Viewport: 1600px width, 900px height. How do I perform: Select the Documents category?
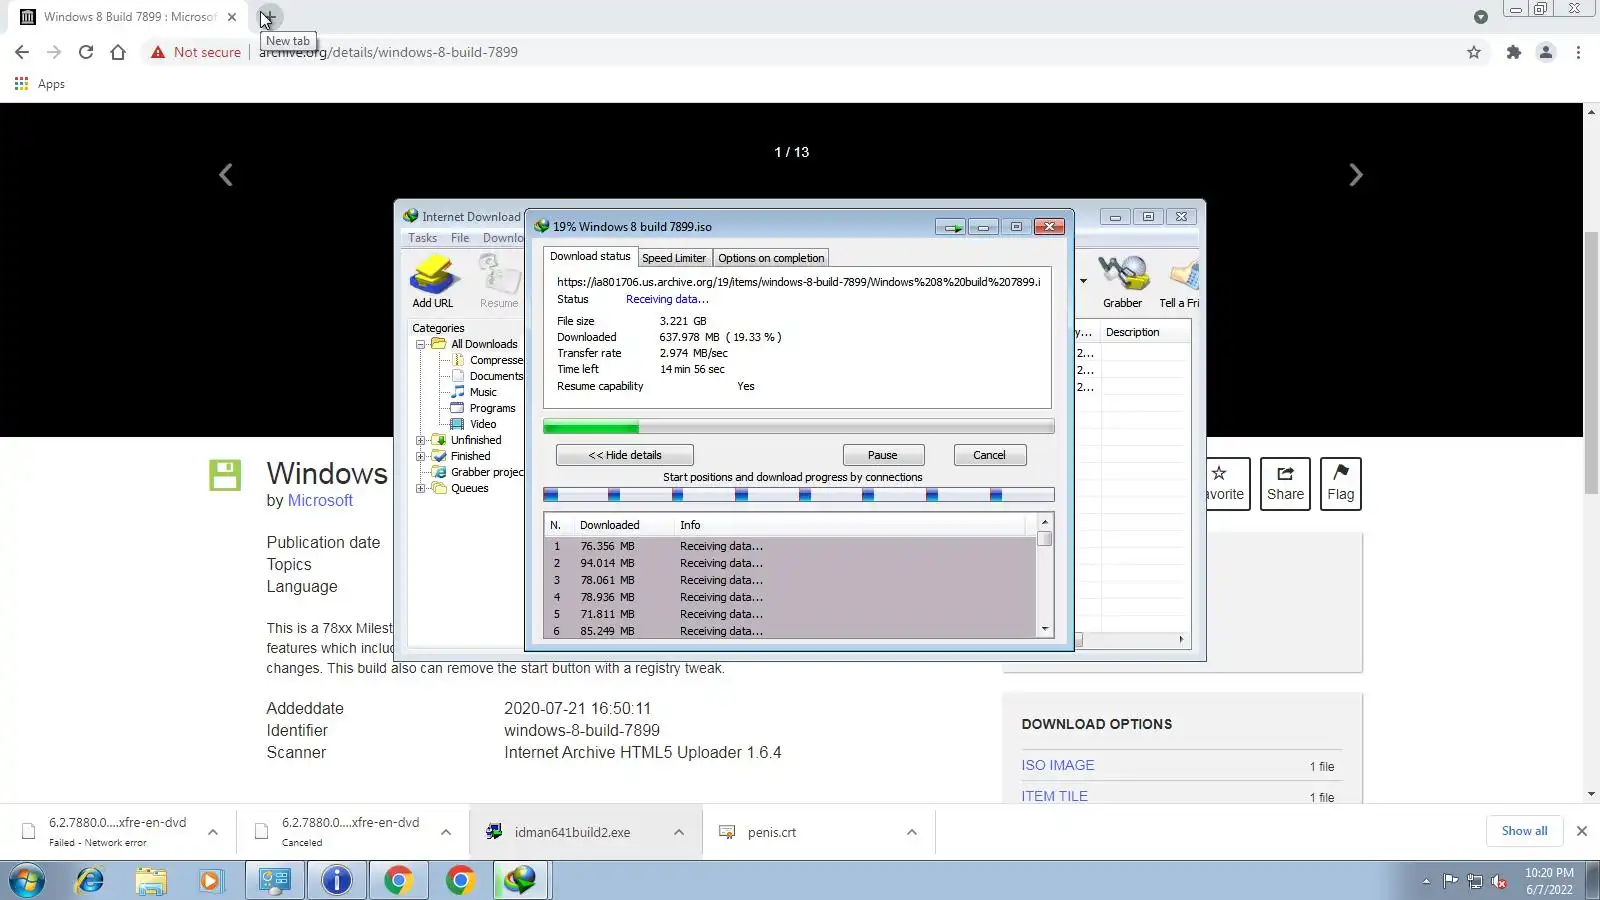[x=496, y=376]
